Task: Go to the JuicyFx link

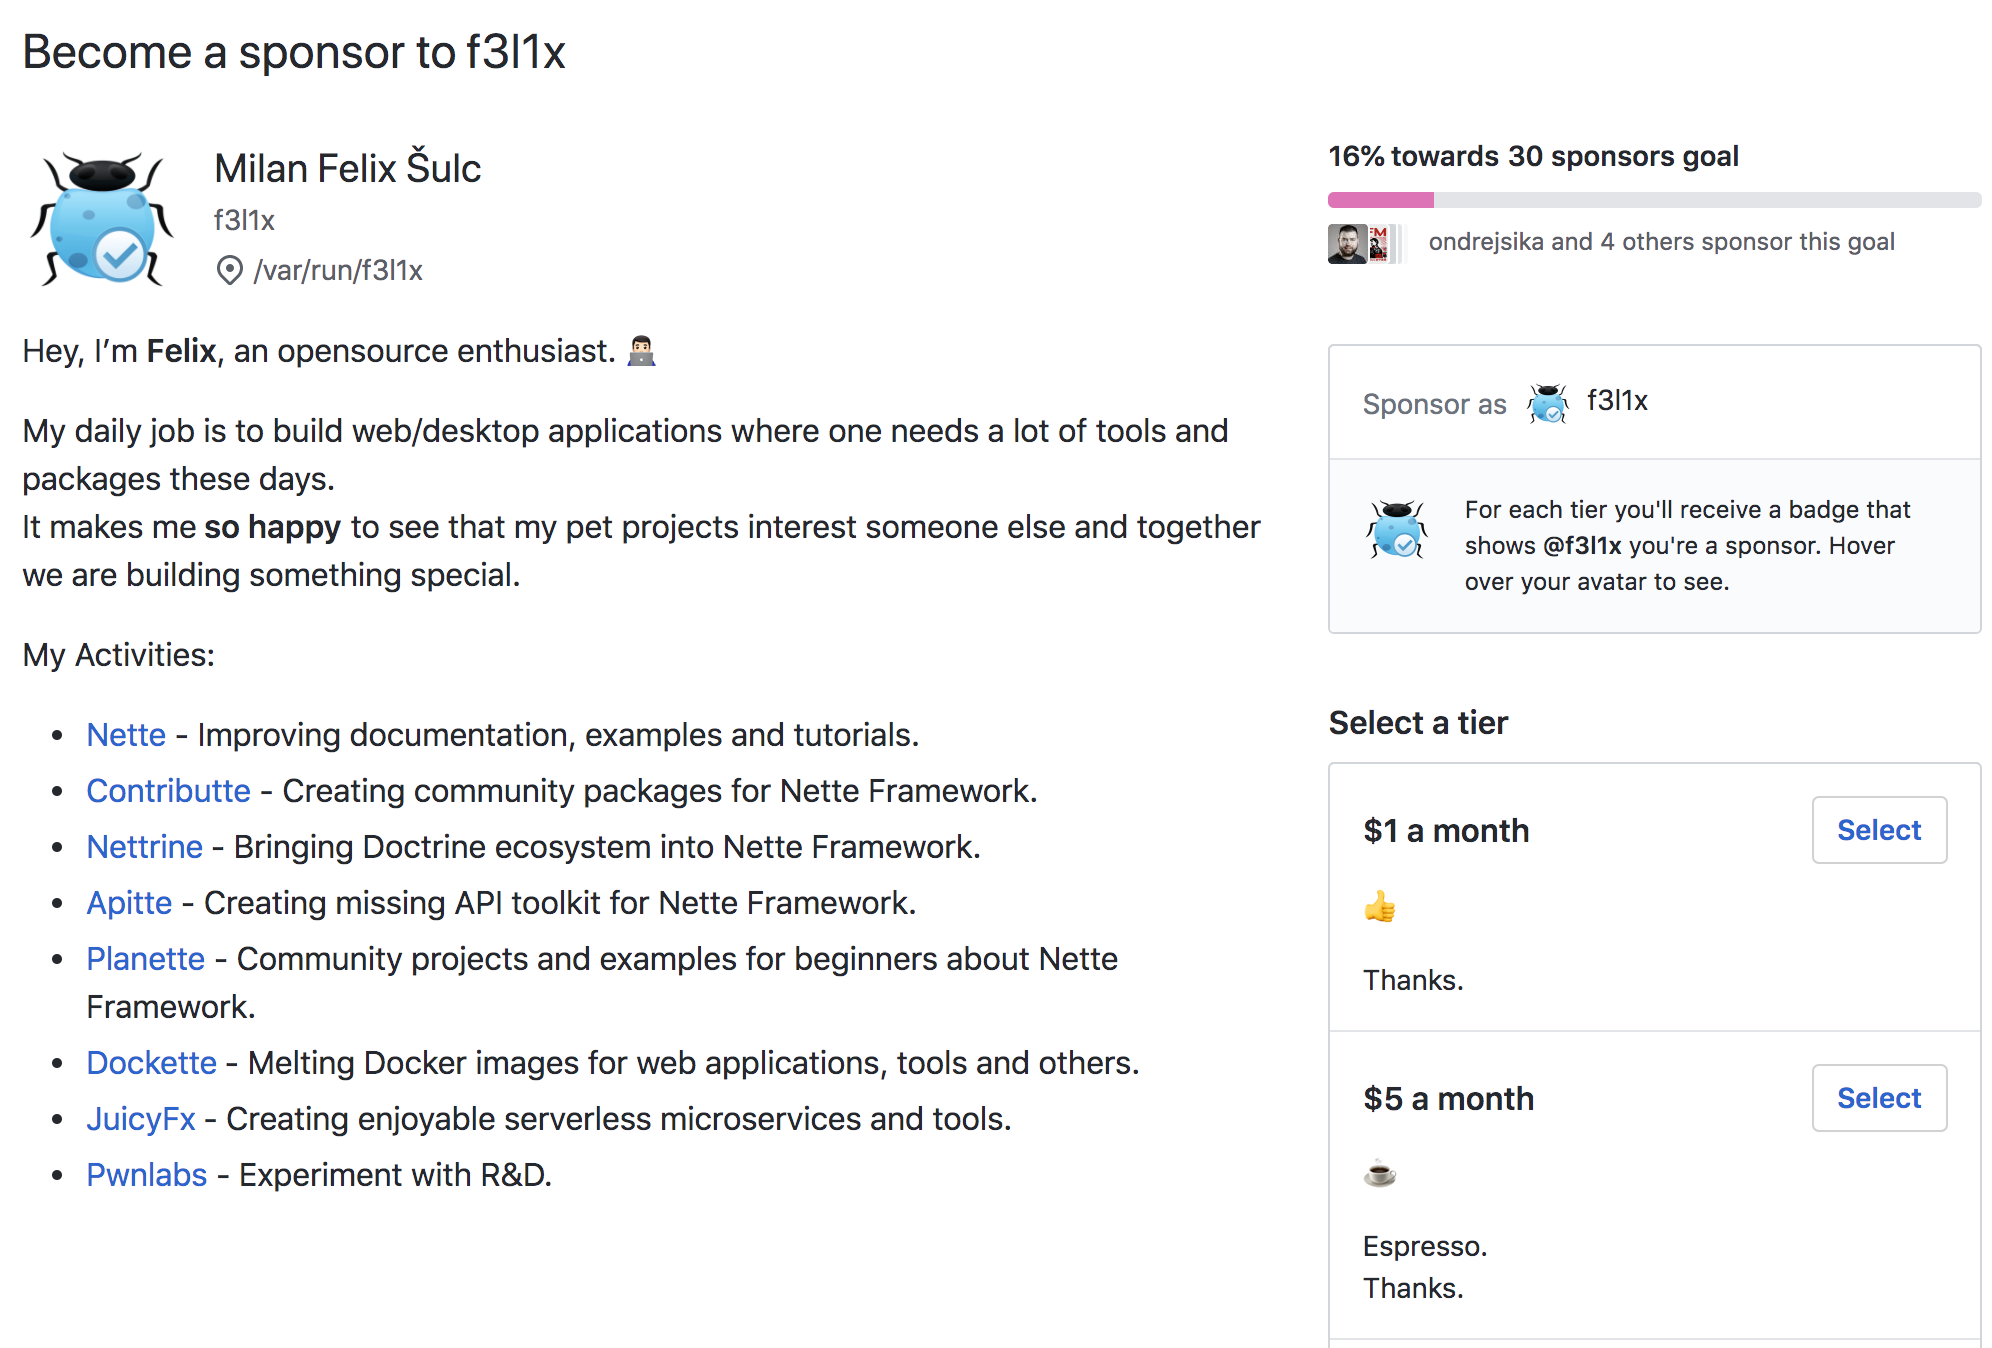Action: pyautogui.click(x=140, y=1119)
